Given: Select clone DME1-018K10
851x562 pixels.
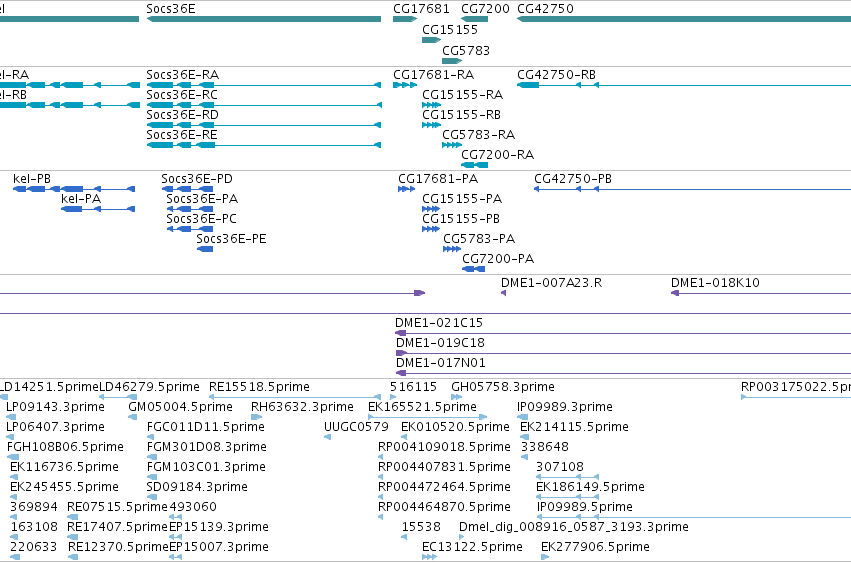Looking at the screenshot, I should (715, 283).
